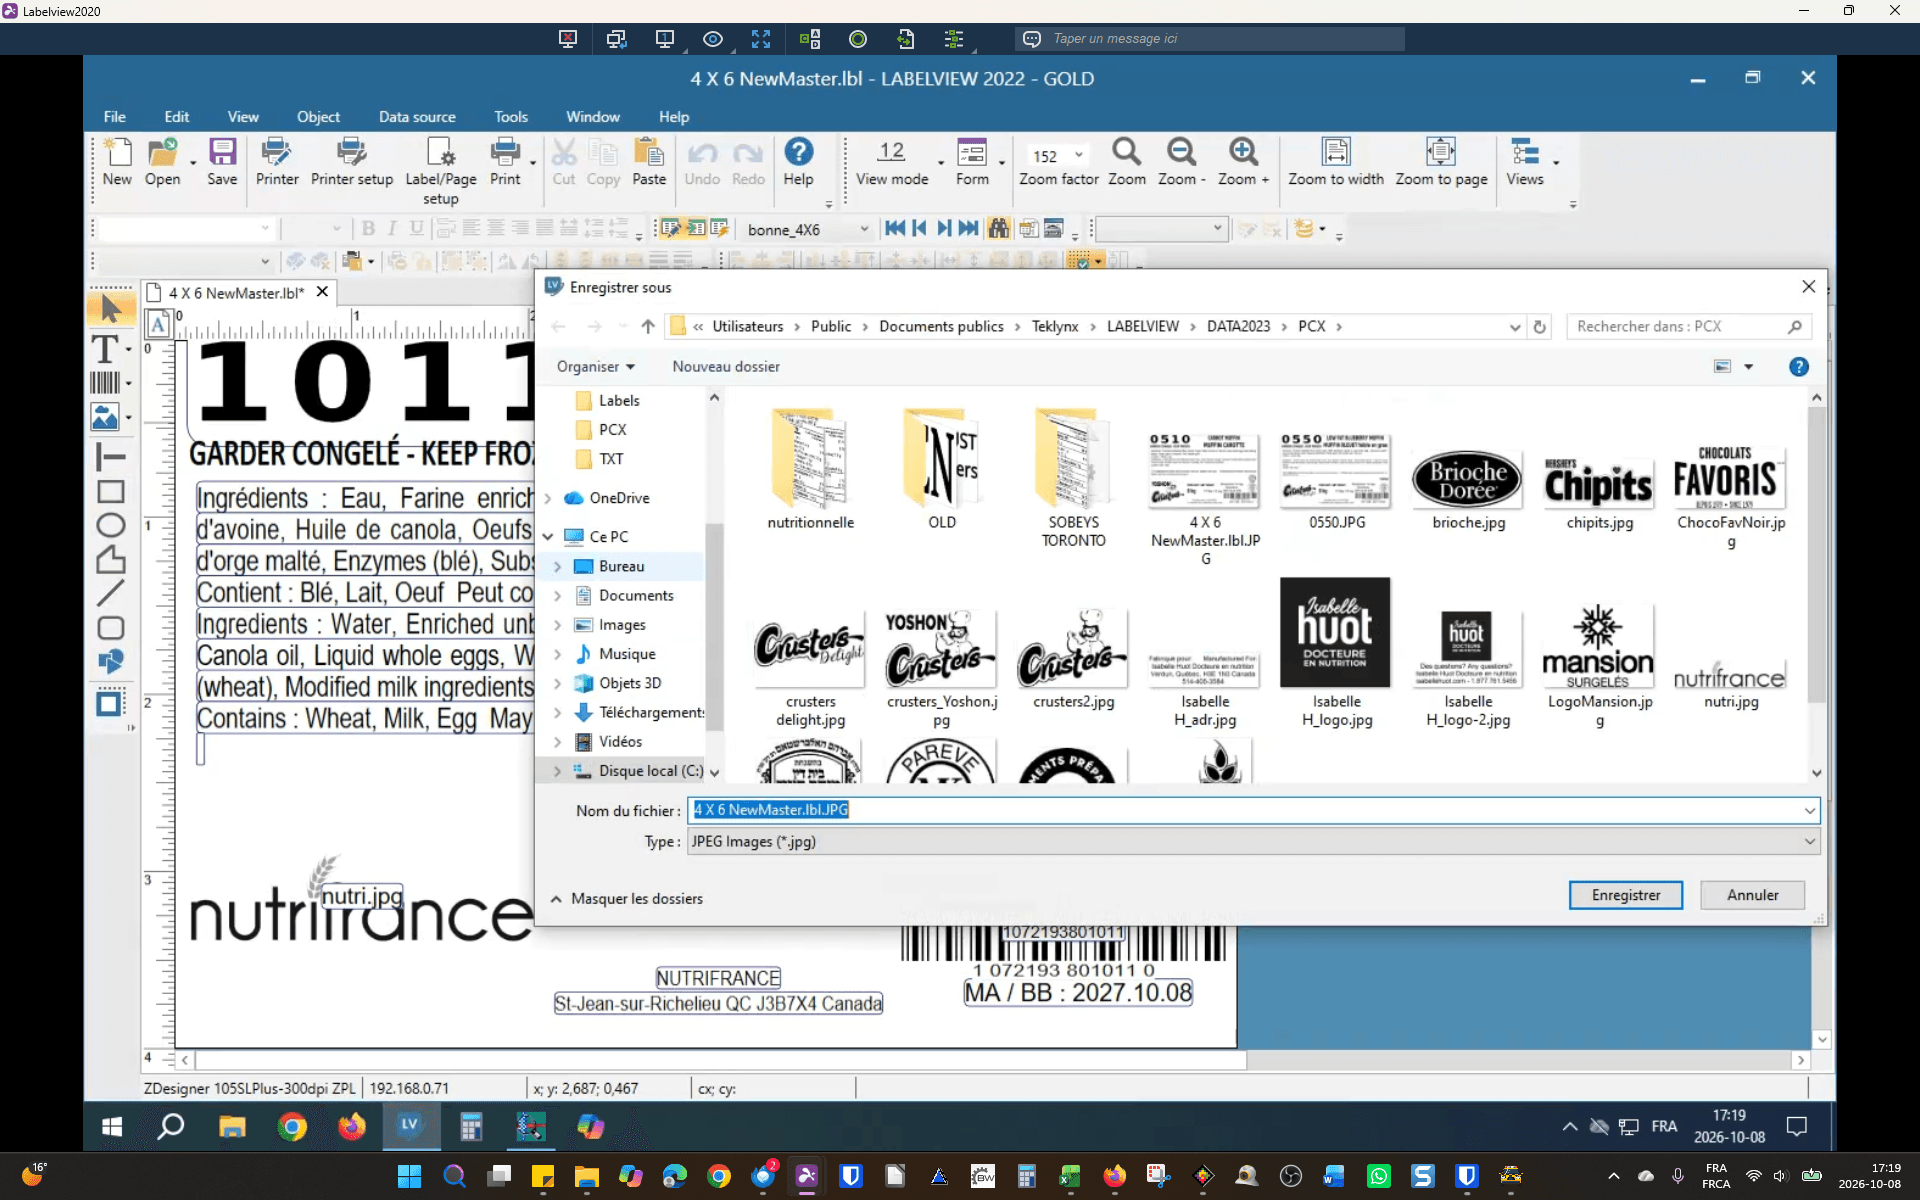
Task: Click the Zoom to width icon
Action: pyautogui.click(x=1335, y=163)
